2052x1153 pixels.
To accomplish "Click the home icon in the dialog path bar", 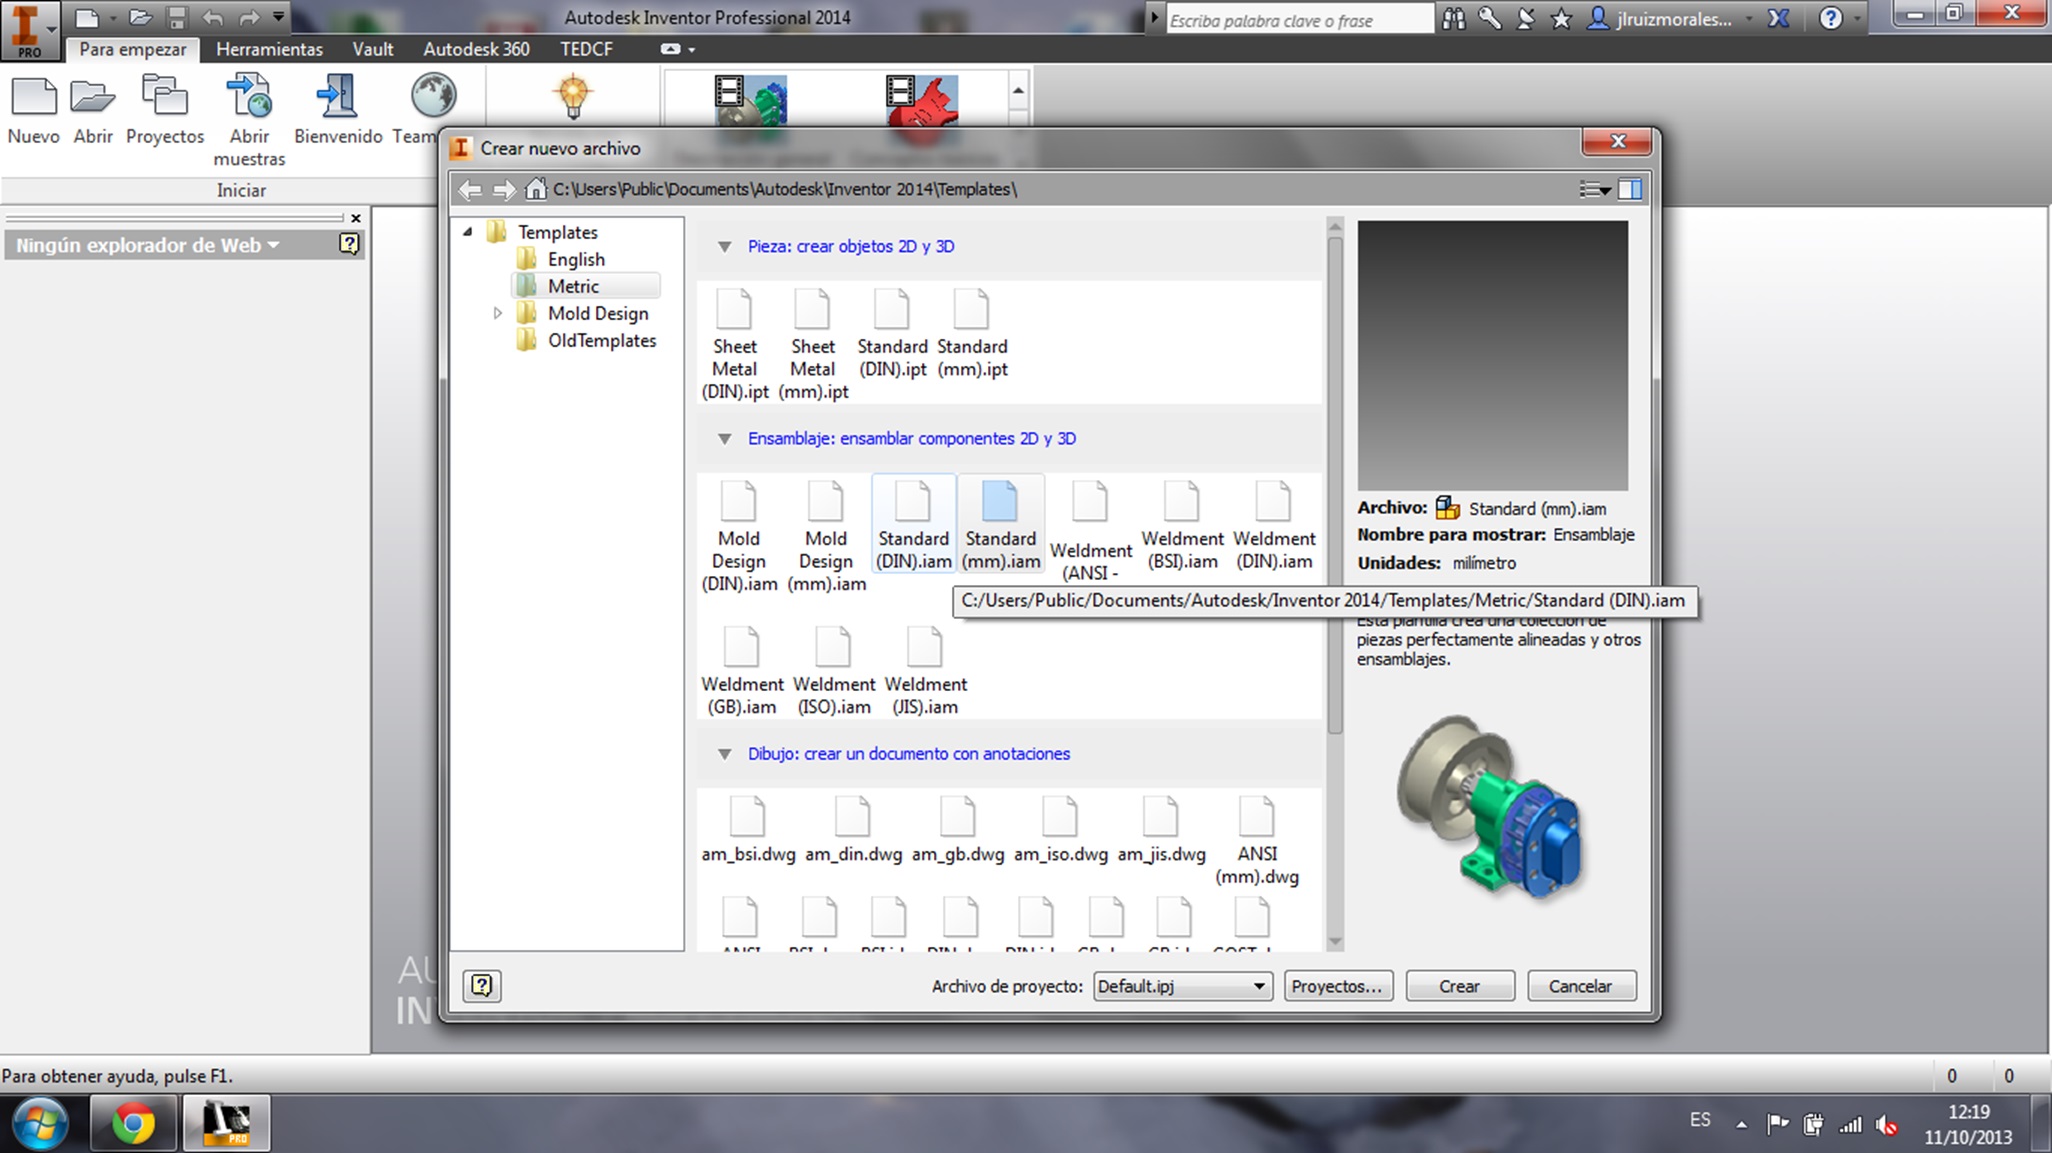I will pos(536,189).
